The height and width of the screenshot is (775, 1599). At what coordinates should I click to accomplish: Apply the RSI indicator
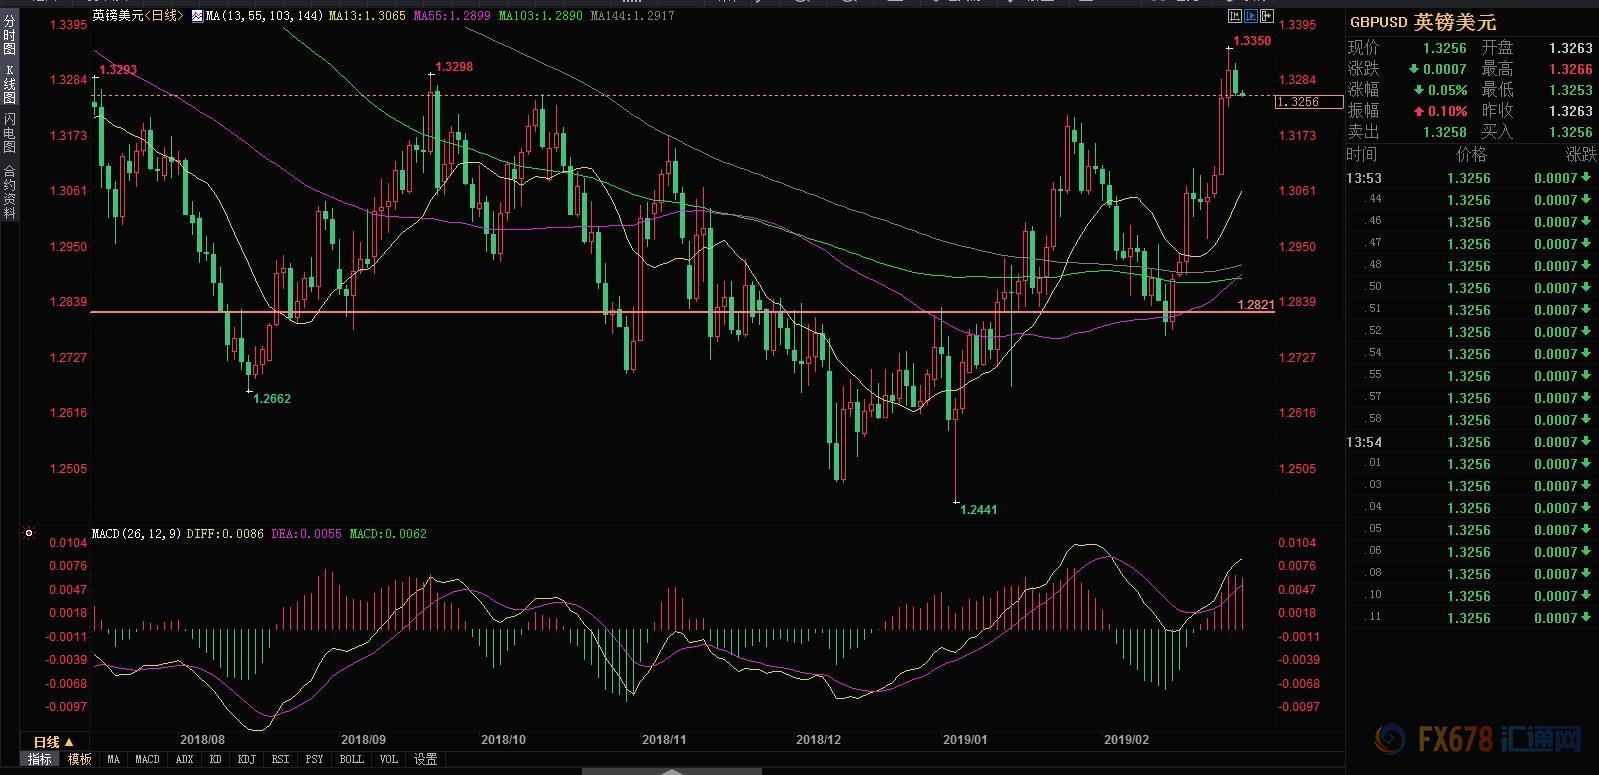(281, 759)
